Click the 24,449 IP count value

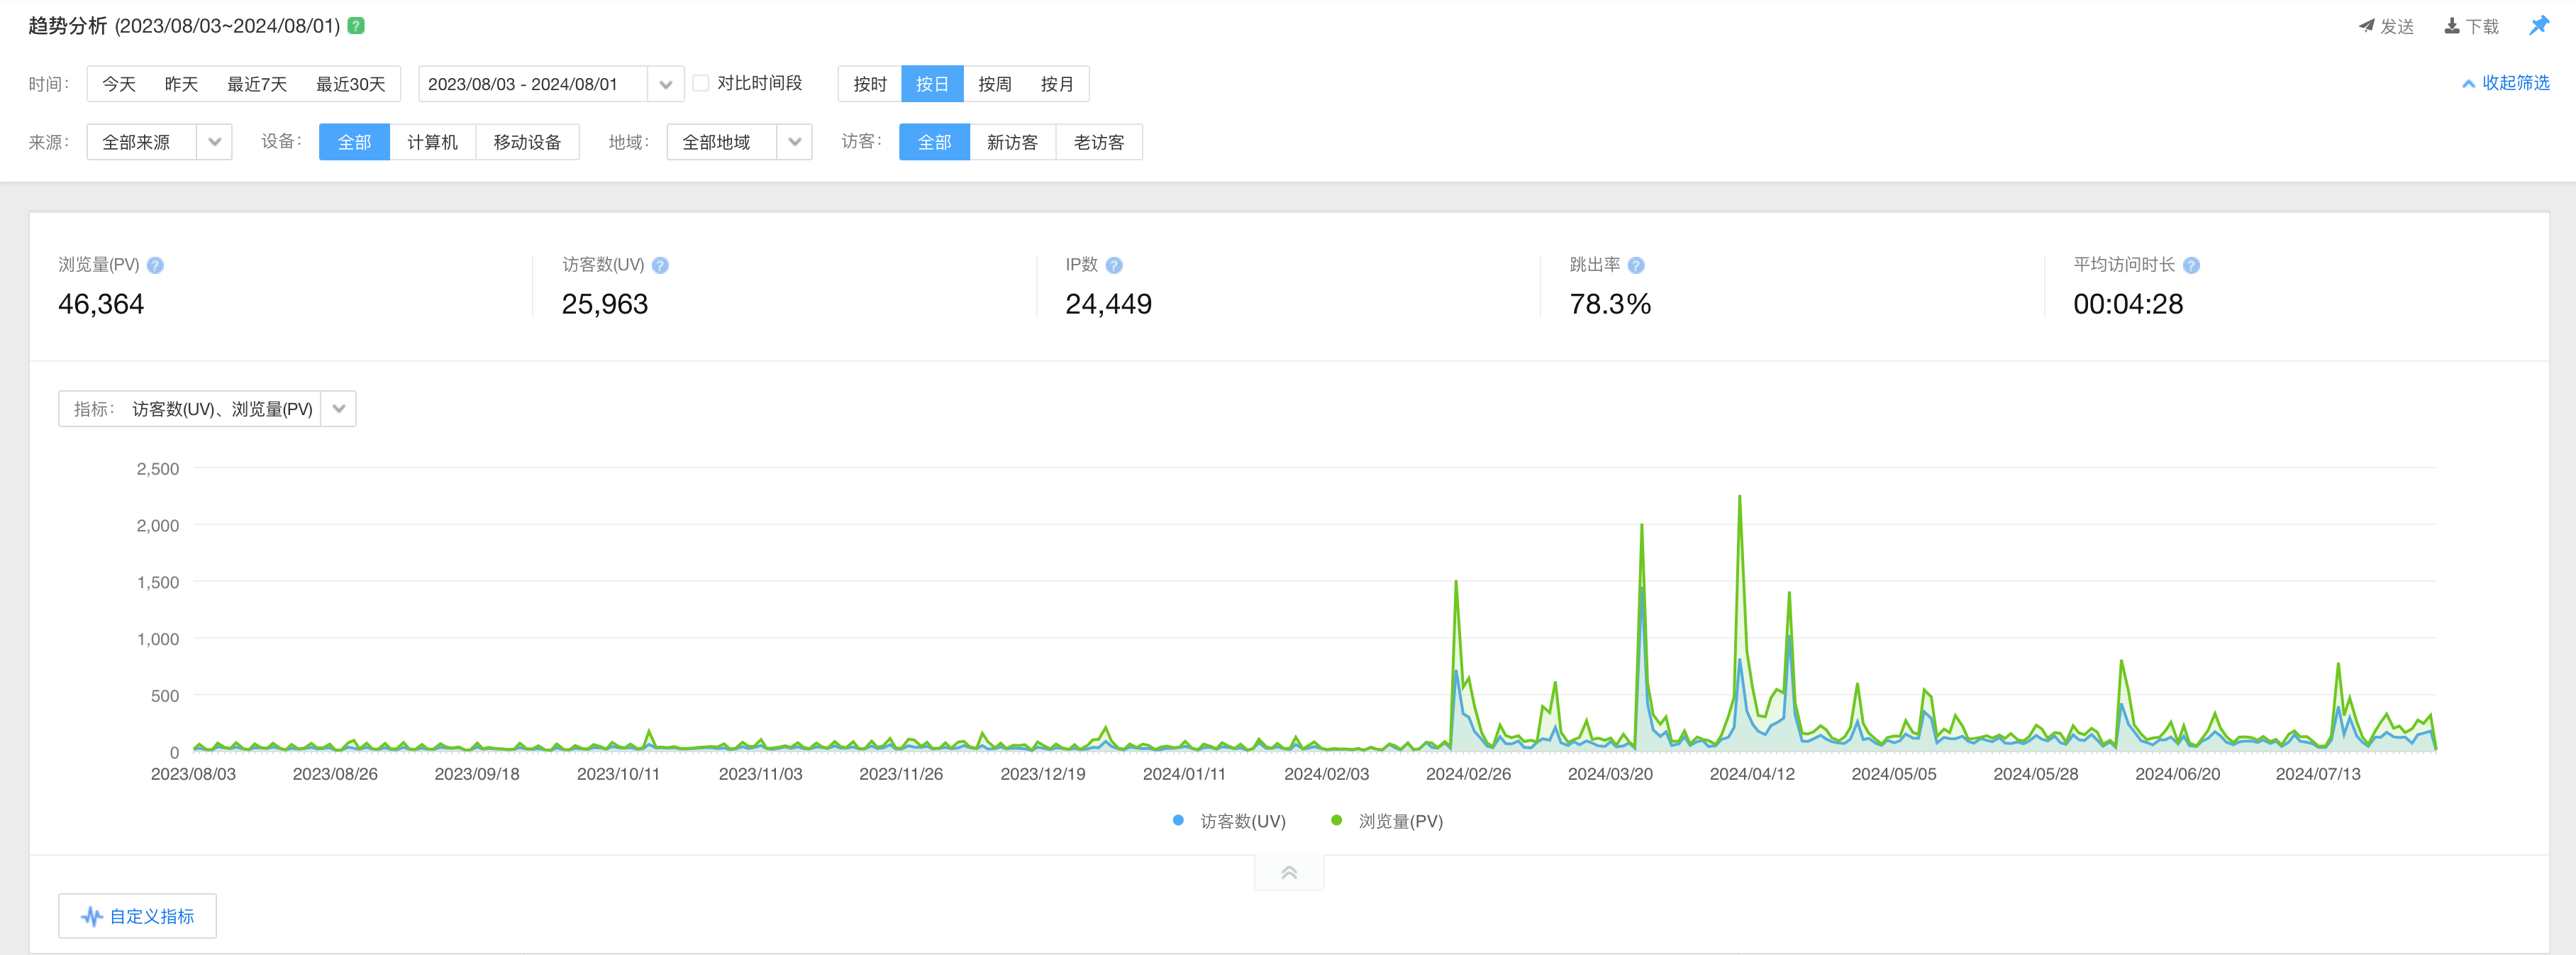click(1109, 304)
